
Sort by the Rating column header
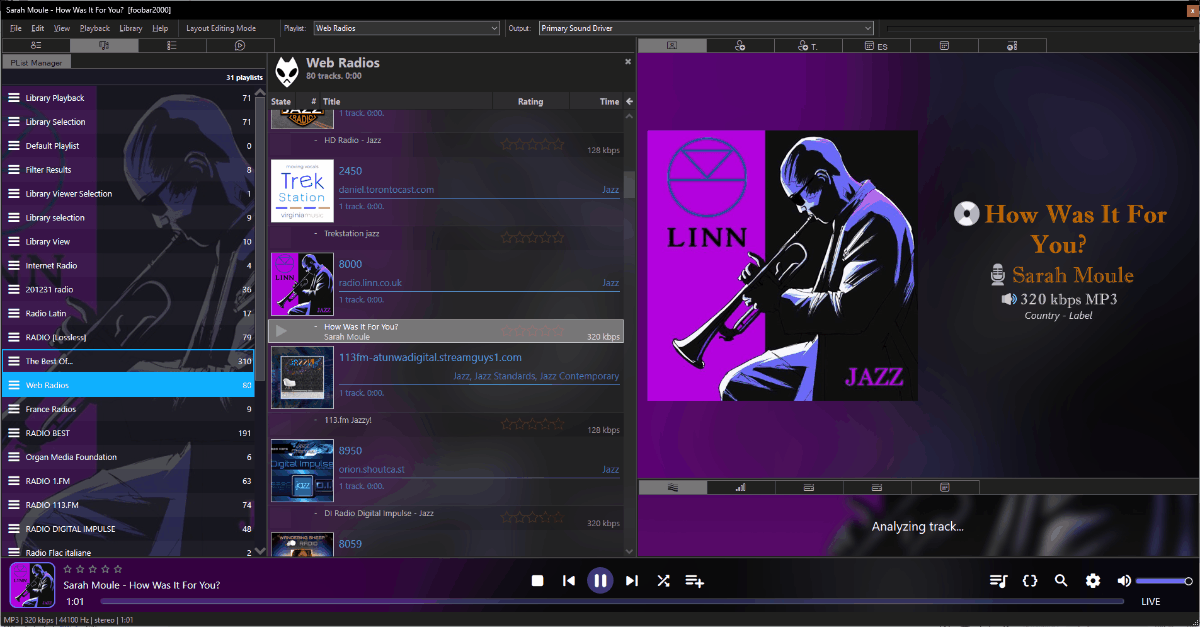(x=531, y=101)
